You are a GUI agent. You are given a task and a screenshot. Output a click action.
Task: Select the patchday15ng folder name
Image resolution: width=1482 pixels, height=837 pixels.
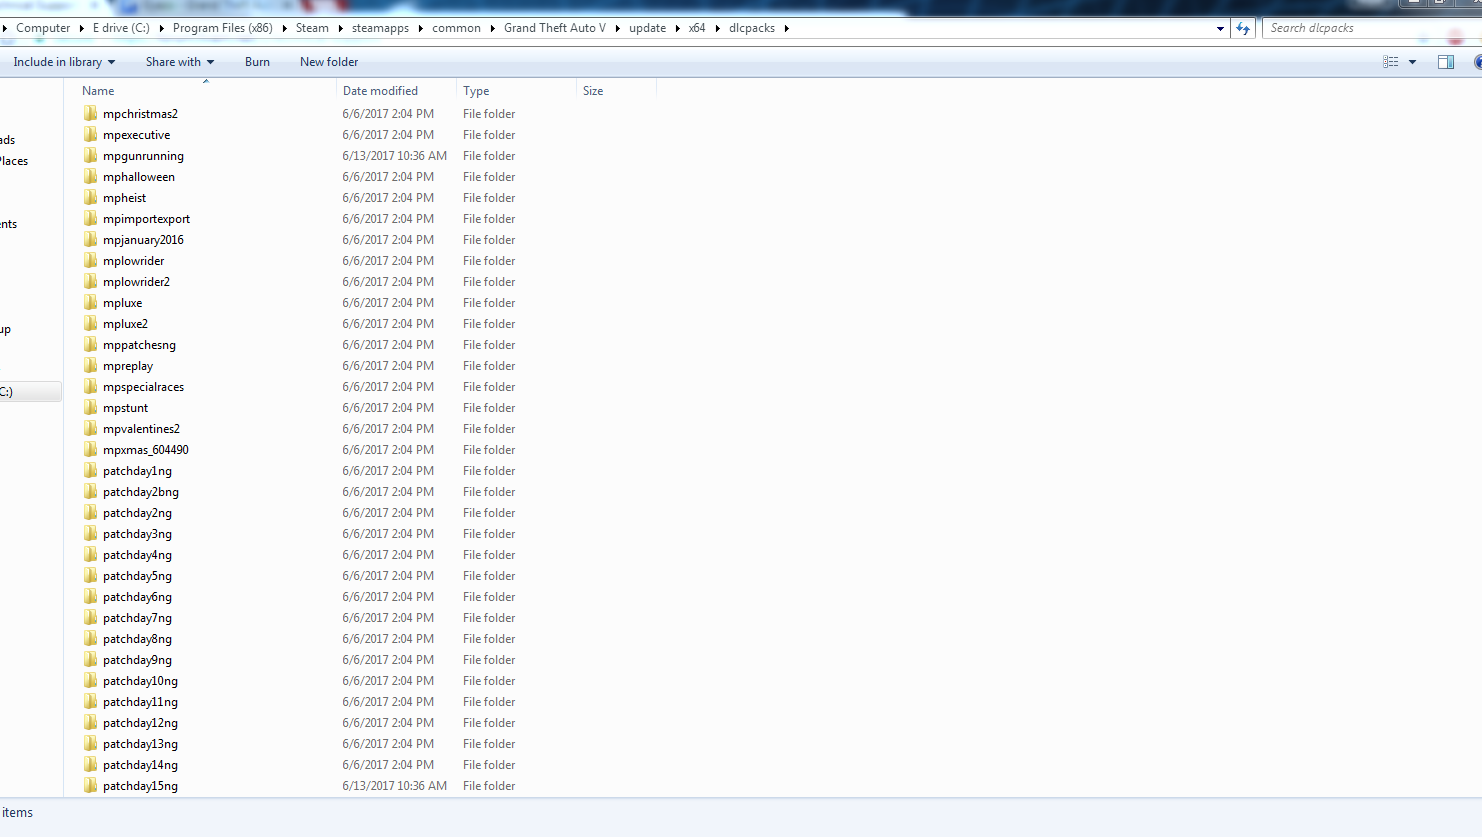click(x=140, y=786)
